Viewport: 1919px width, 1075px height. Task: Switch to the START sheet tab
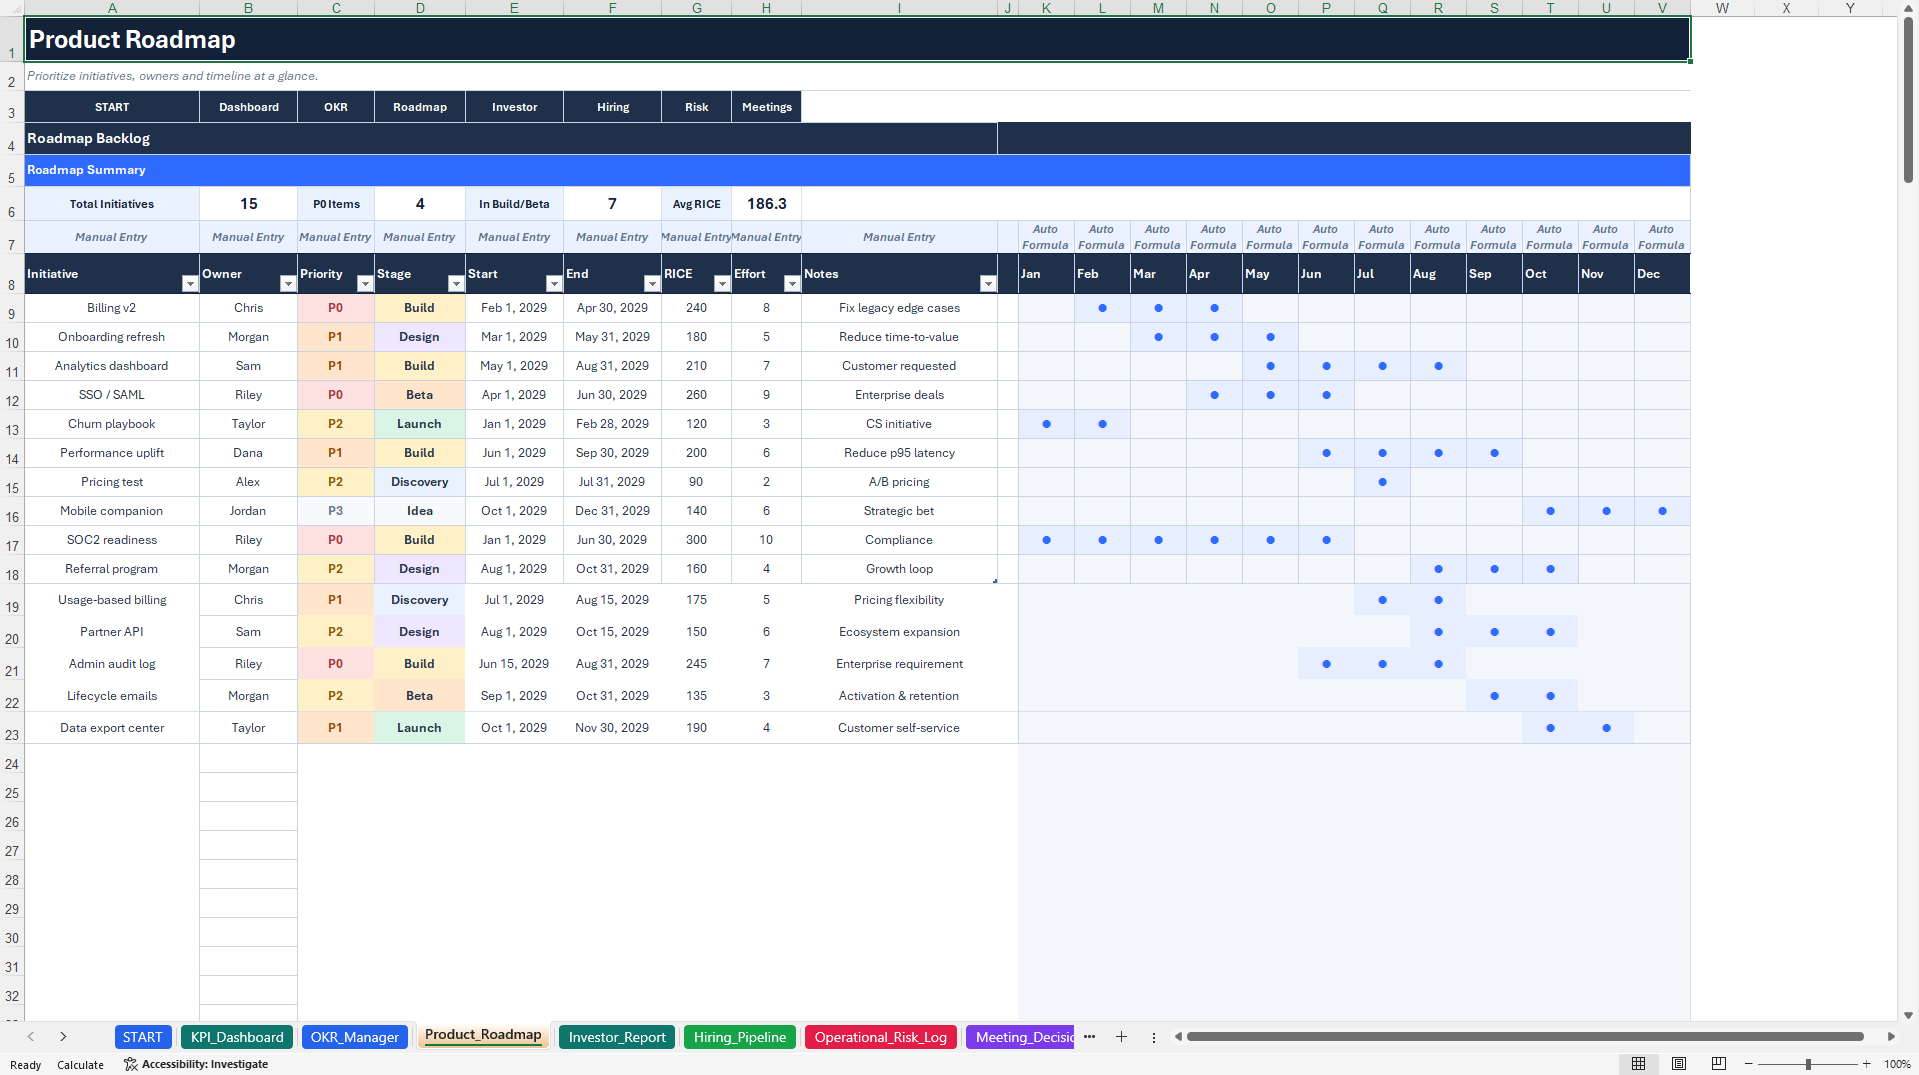point(143,1037)
